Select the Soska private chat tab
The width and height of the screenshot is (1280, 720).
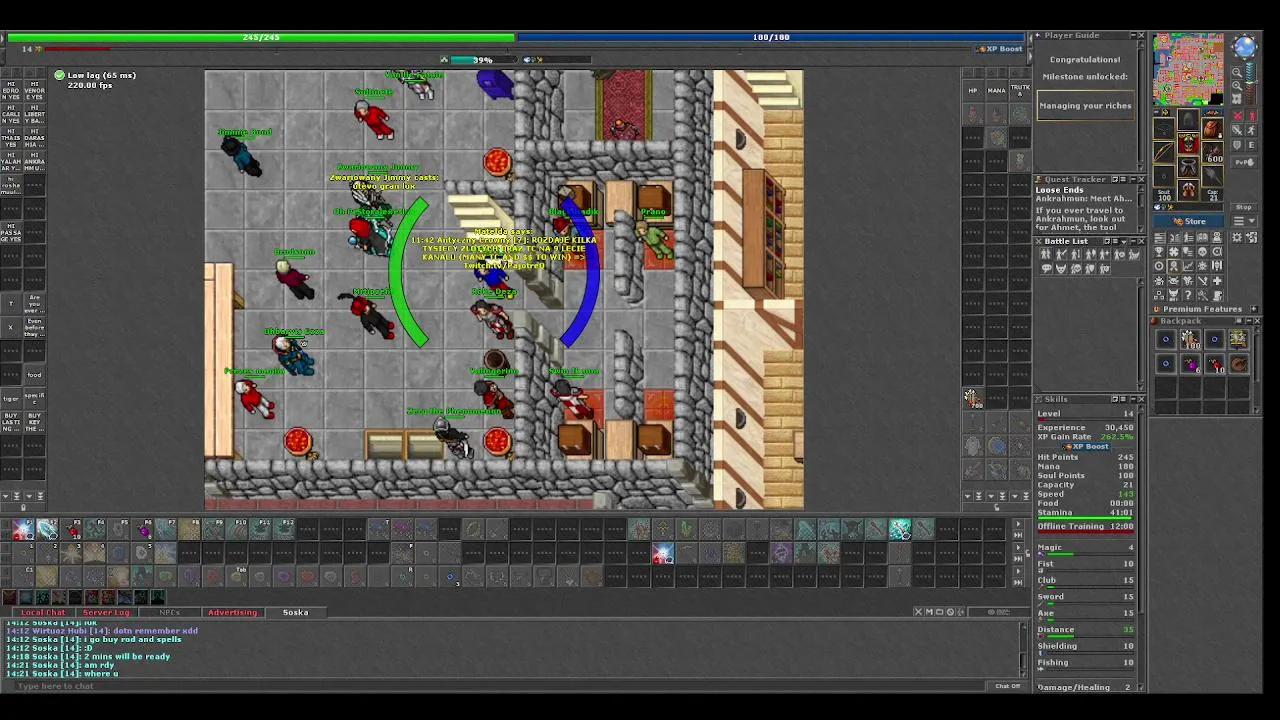295,612
